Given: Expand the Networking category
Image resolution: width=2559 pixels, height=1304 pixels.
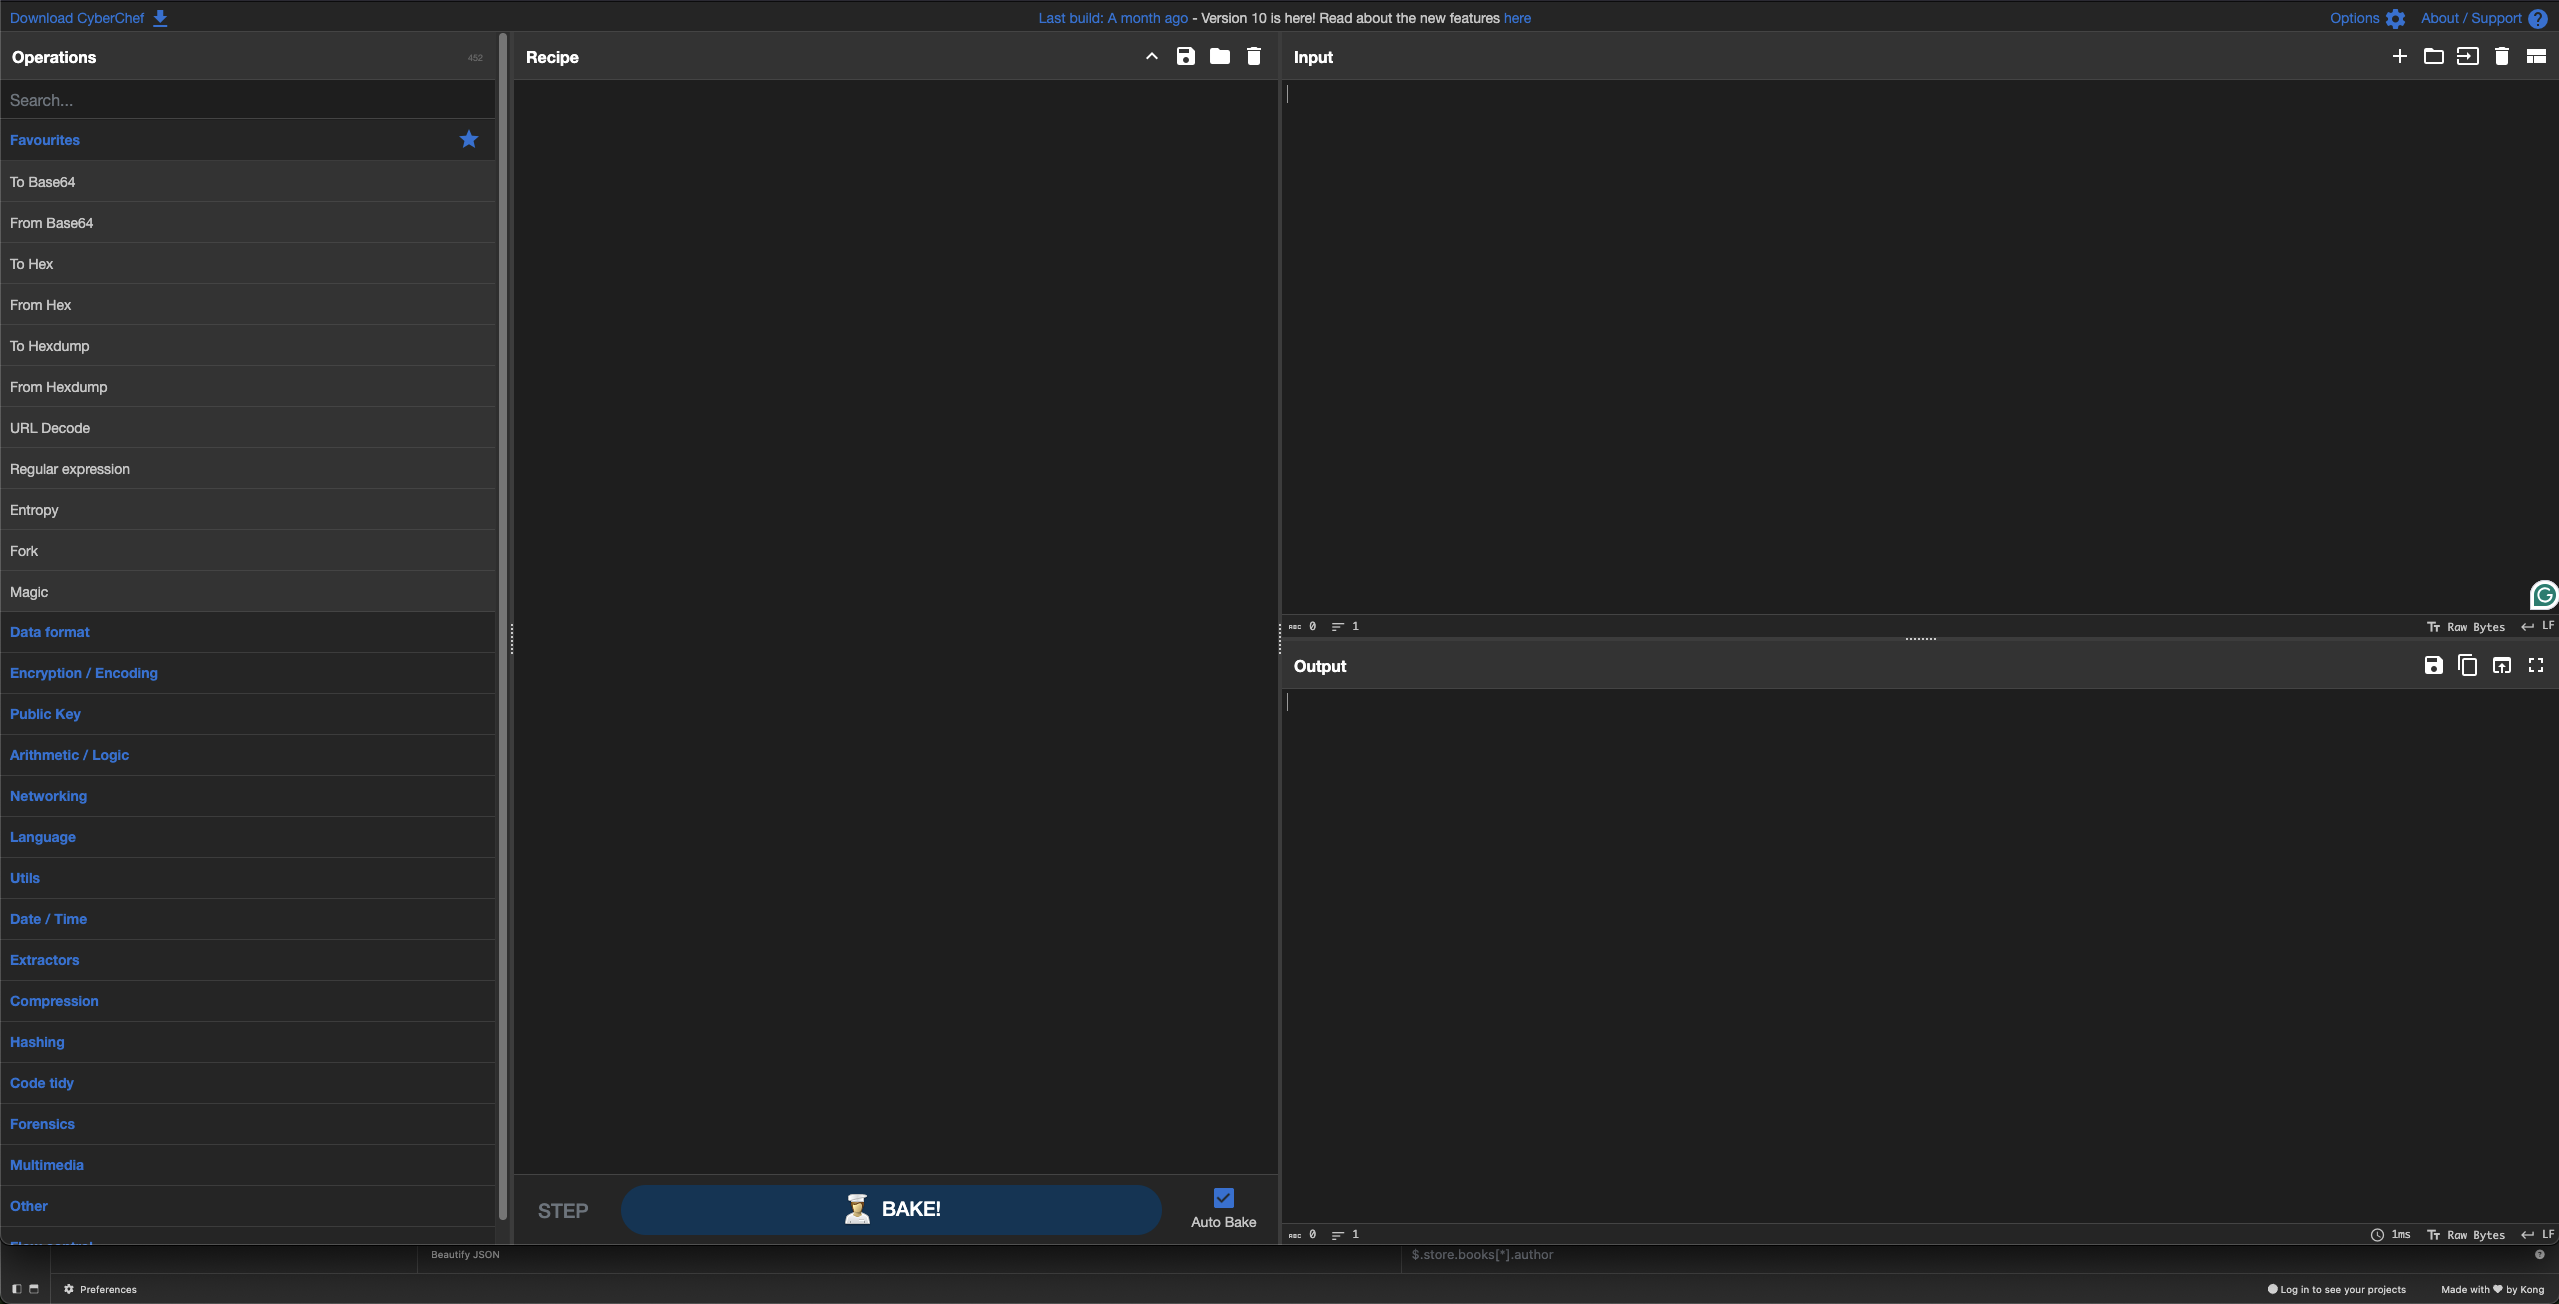Looking at the screenshot, I should 248,796.
